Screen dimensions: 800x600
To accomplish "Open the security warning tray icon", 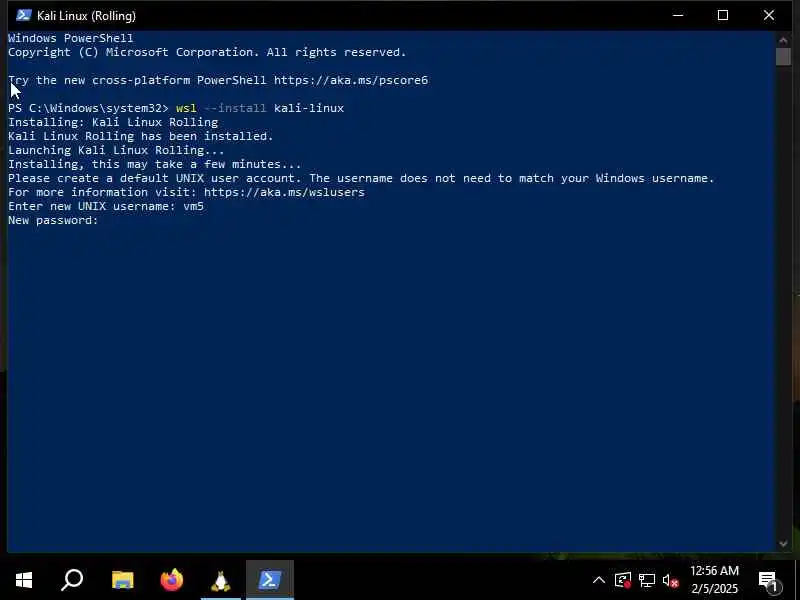I will point(623,580).
